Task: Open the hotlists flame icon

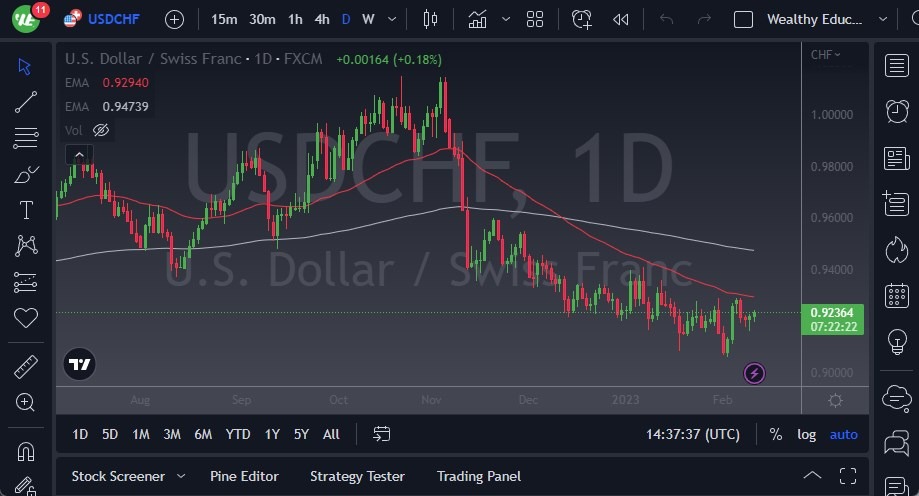Action: tap(897, 250)
